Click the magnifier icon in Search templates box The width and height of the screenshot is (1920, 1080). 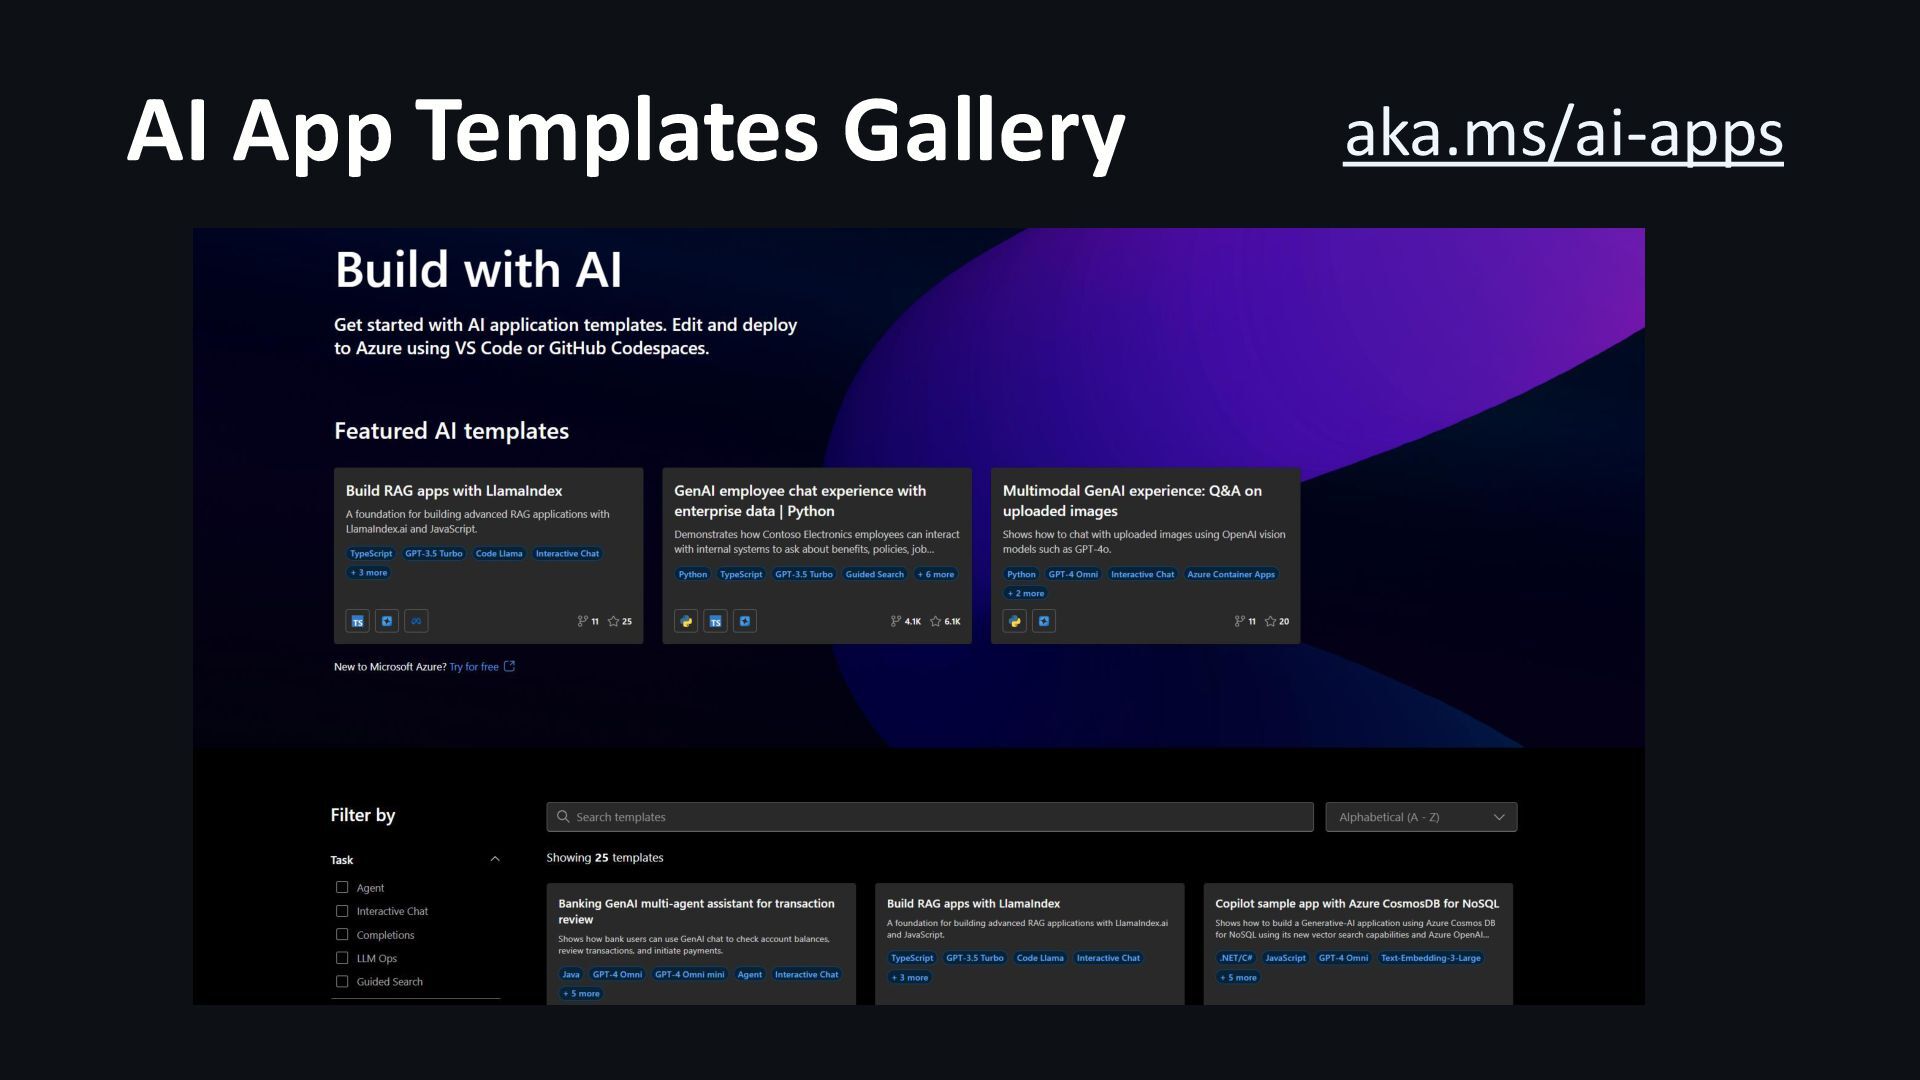[x=563, y=817]
